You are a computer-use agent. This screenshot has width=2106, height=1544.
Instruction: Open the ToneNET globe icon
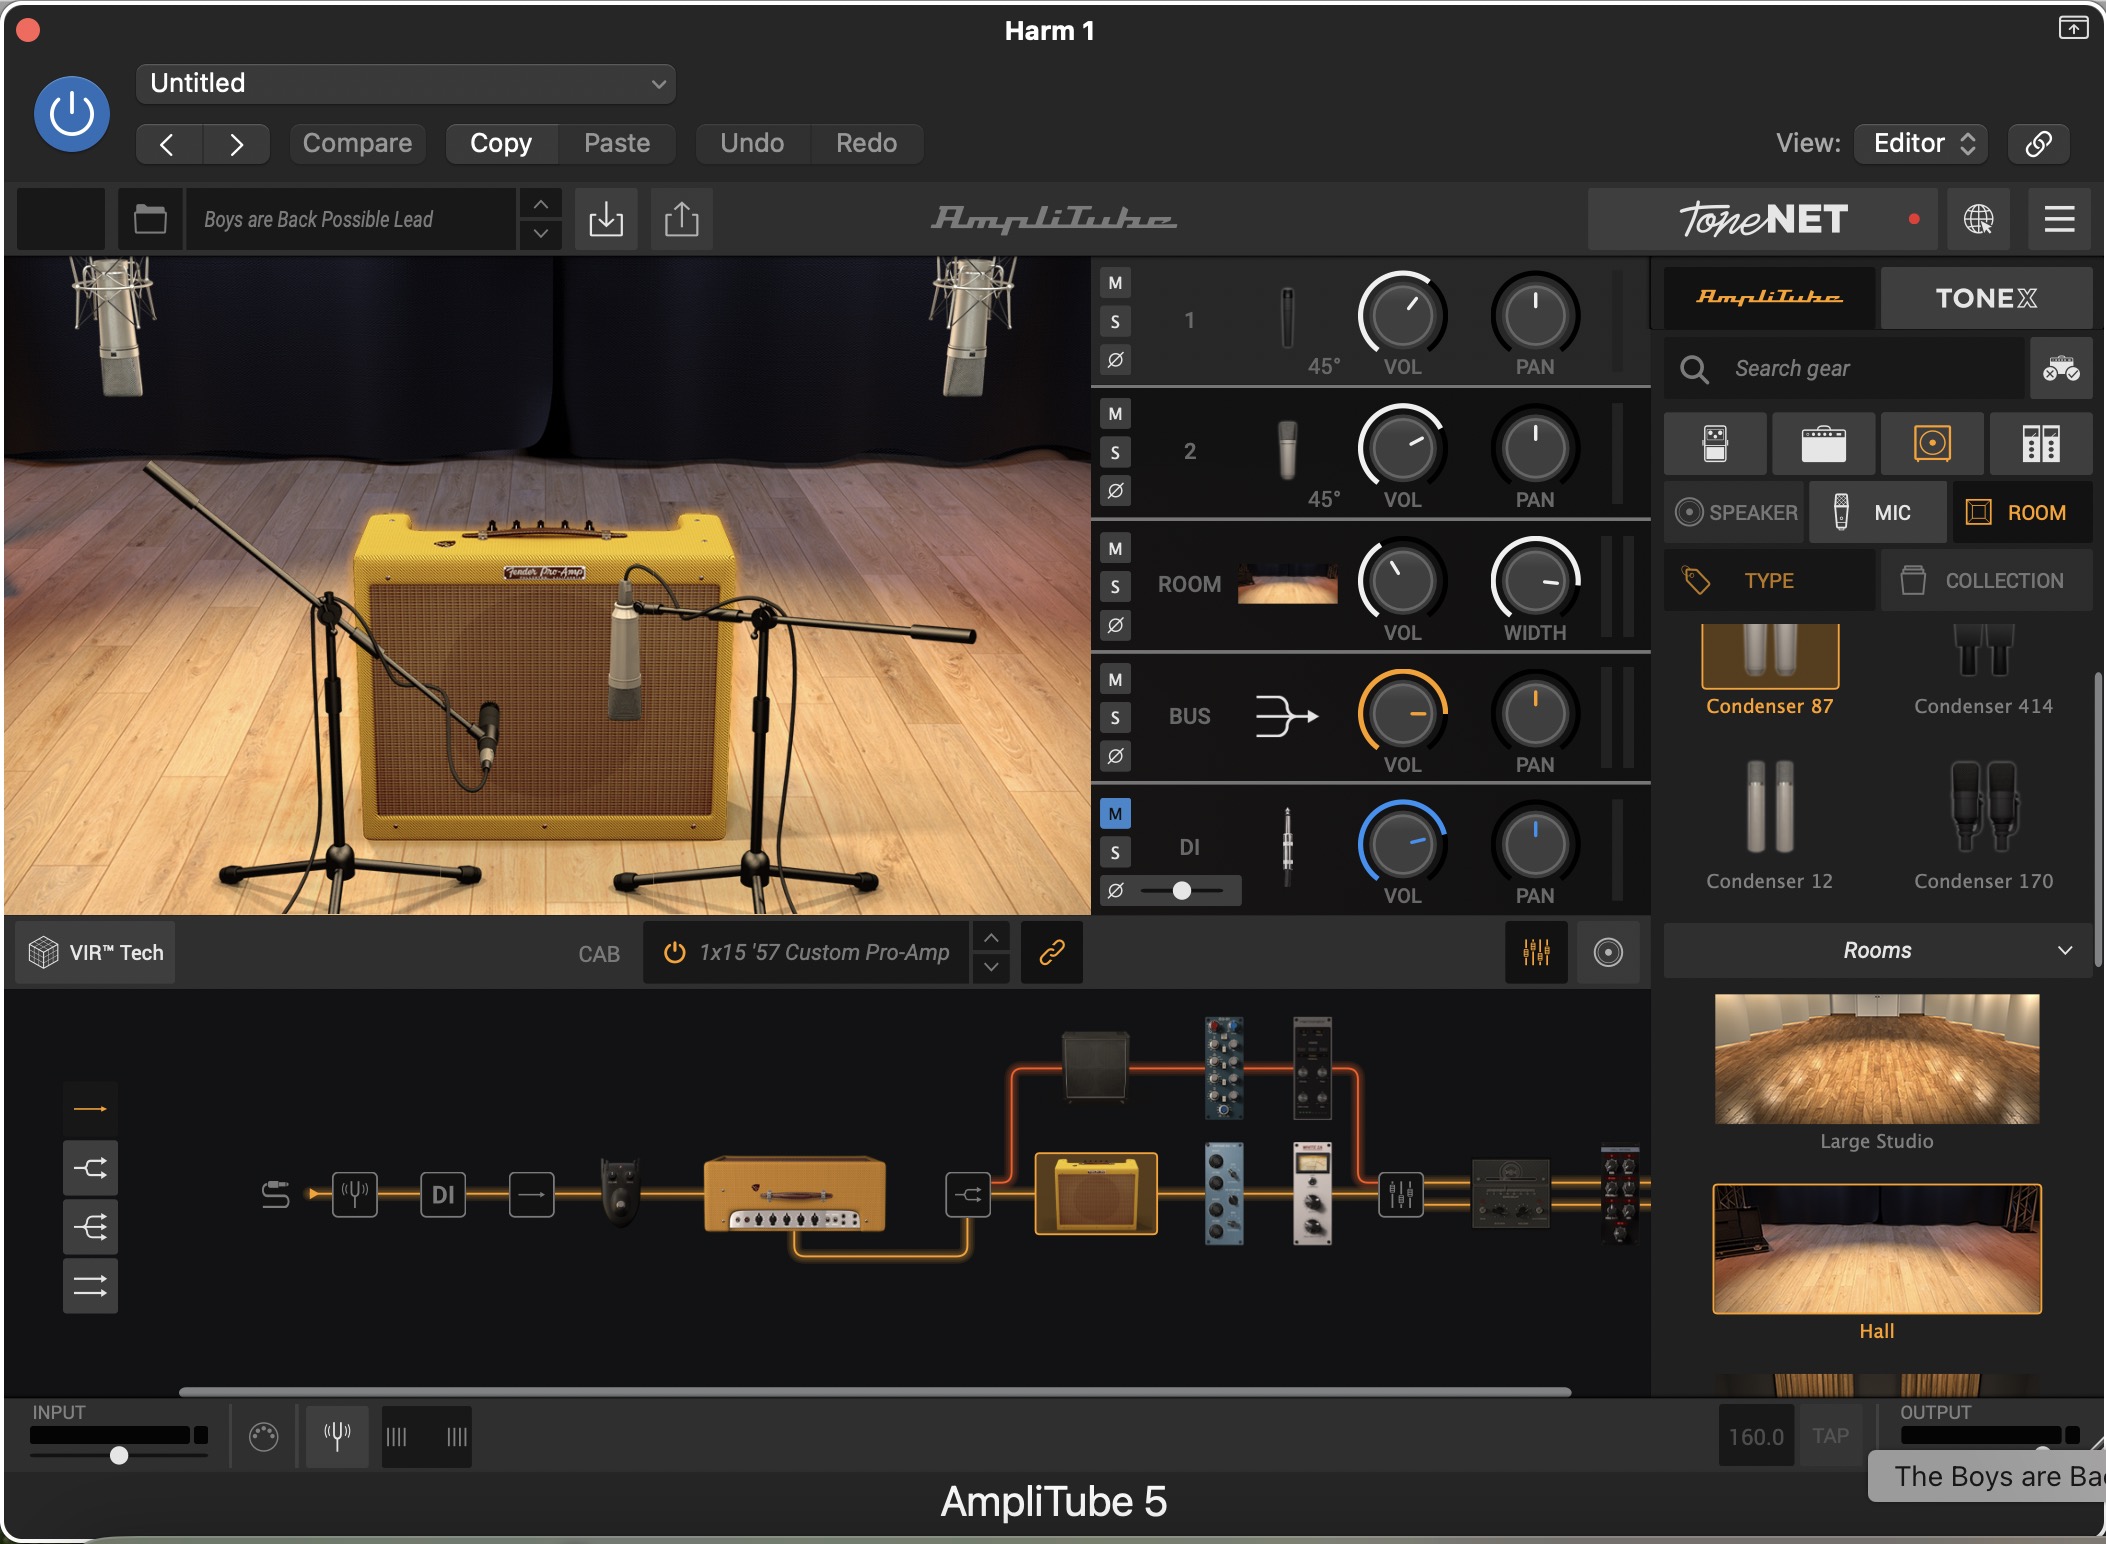point(1978,219)
